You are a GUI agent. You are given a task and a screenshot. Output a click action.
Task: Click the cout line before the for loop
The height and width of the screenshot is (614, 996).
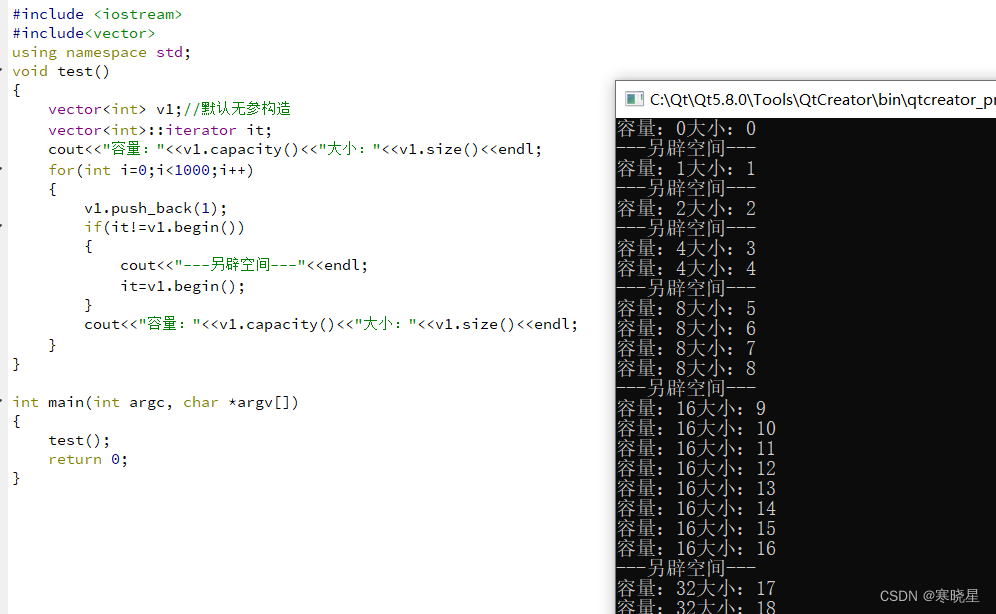coord(295,149)
